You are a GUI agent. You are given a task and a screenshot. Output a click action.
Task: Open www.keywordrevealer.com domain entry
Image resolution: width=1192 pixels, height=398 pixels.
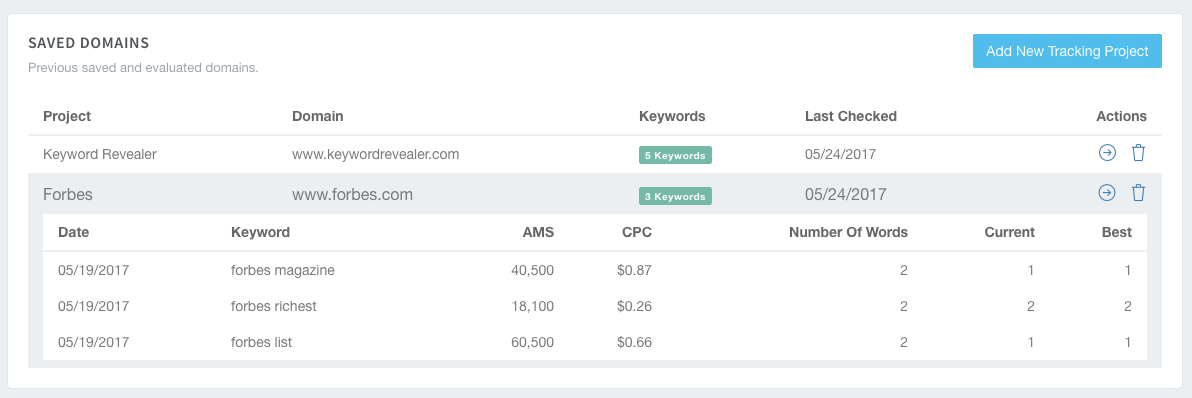click(376, 154)
